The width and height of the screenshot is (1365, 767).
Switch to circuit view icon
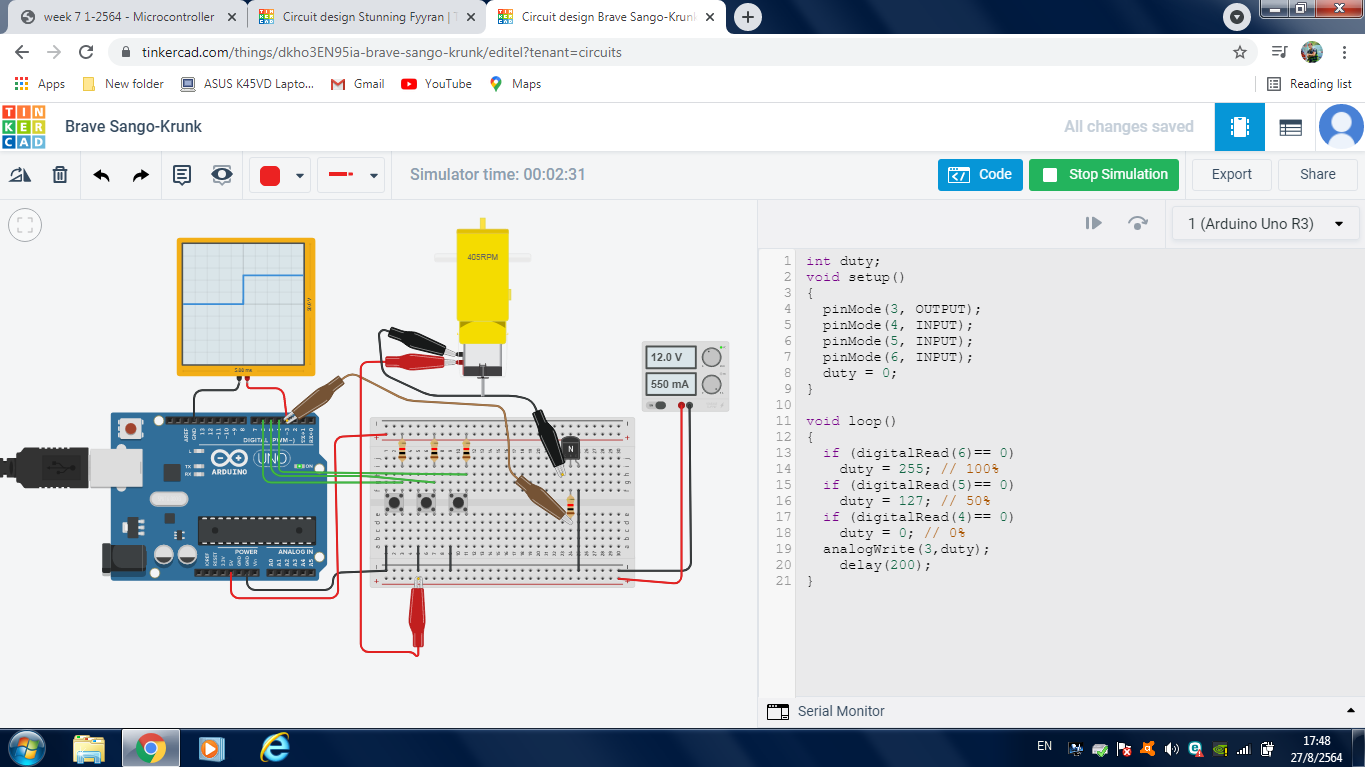[x=1240, y=127]
